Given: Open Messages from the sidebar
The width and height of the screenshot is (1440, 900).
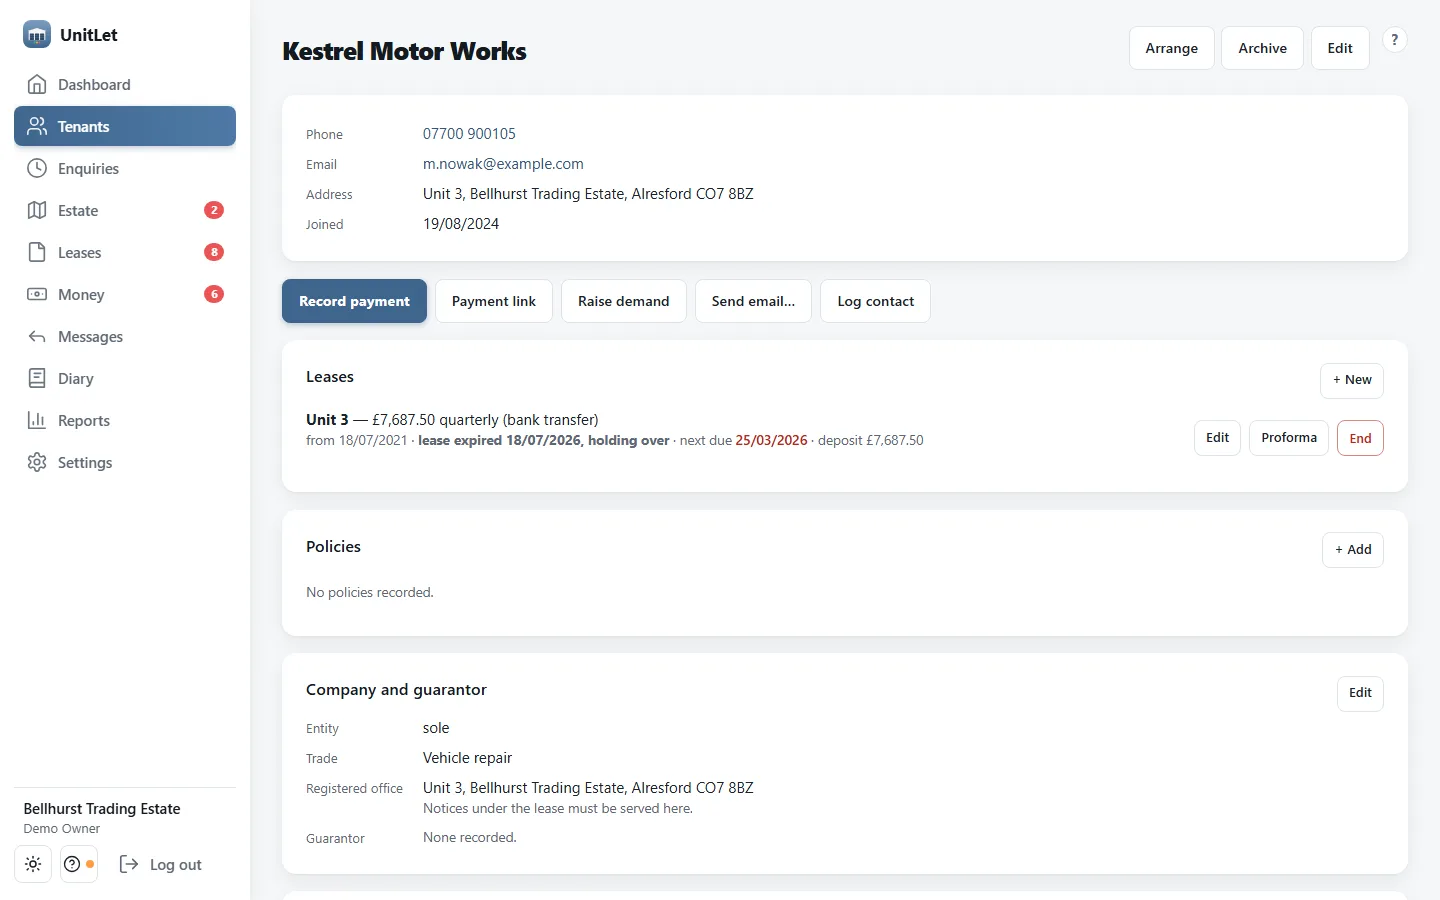Looking at the screenshot, I should [x=125, y=336].
